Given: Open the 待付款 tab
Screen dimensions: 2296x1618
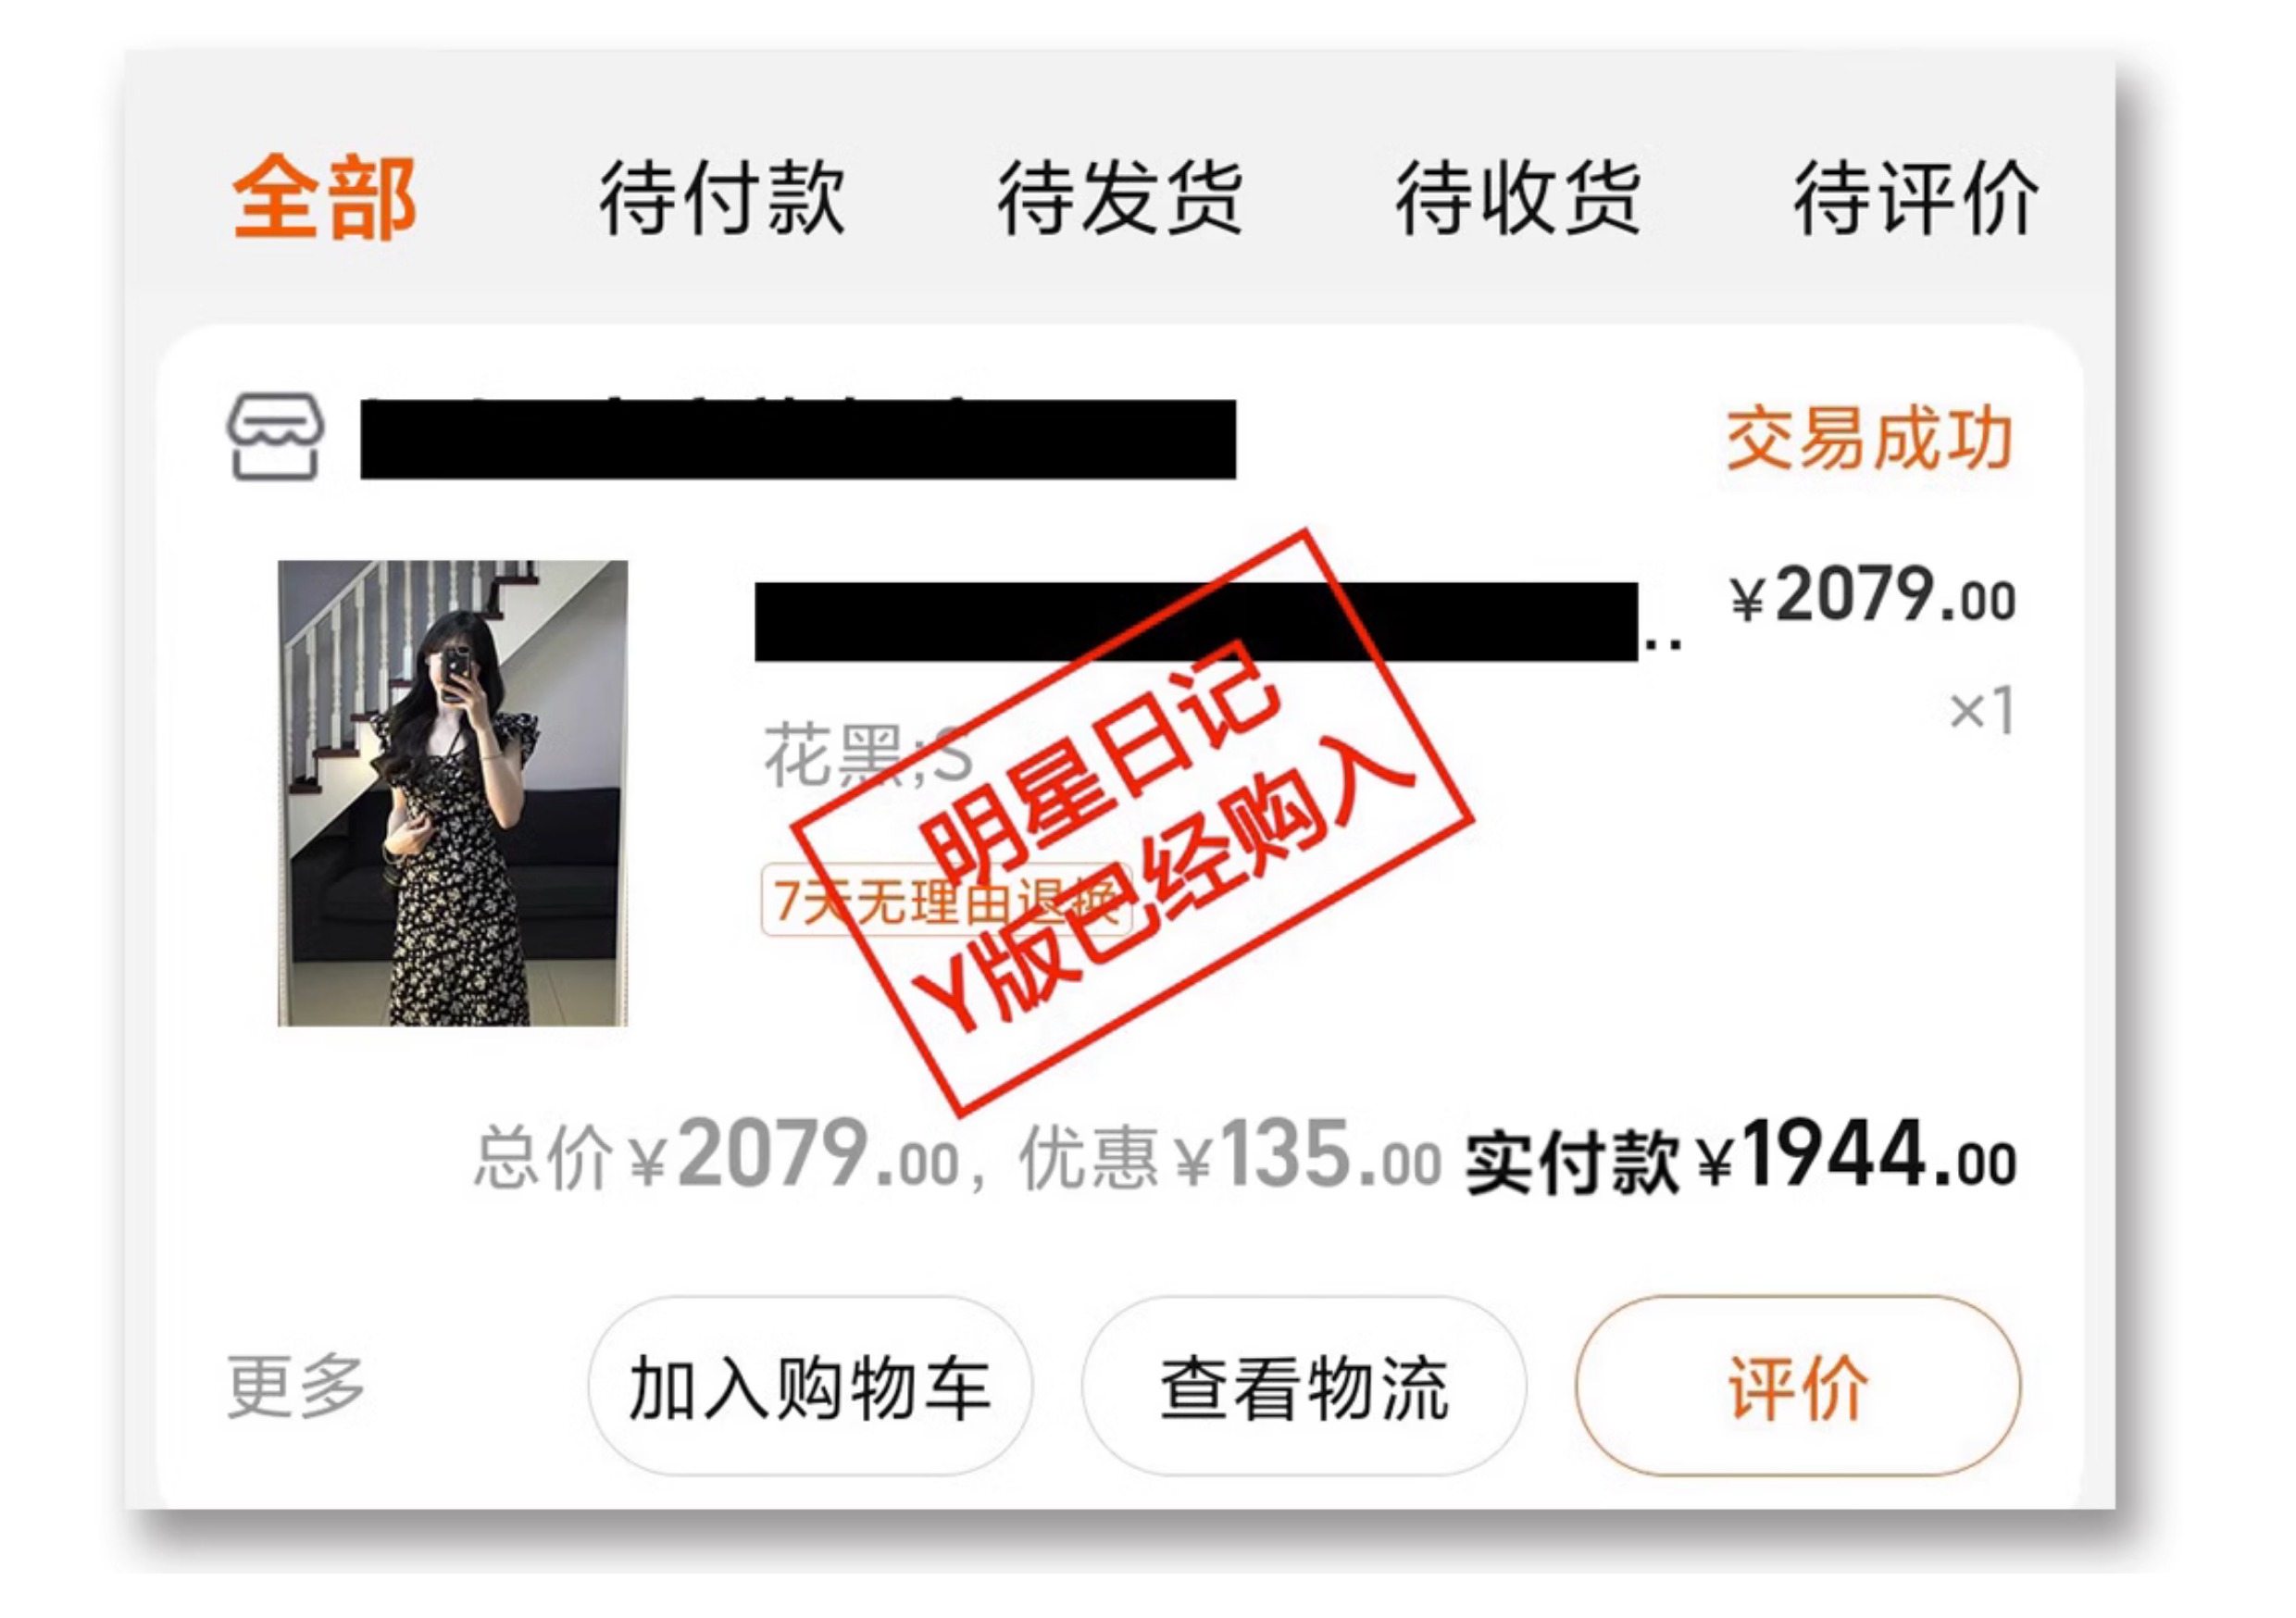Looking at the screenshot, I should [x=722, y=197].
